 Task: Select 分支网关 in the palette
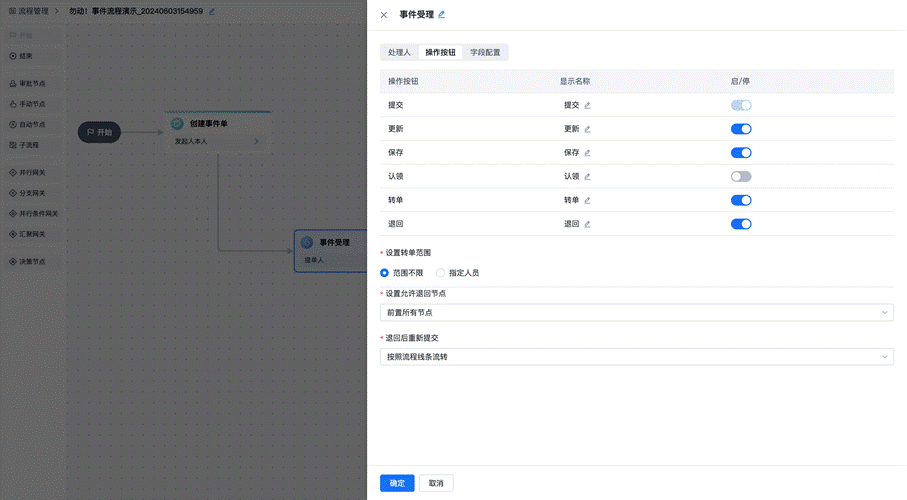(x=27, y=193)
